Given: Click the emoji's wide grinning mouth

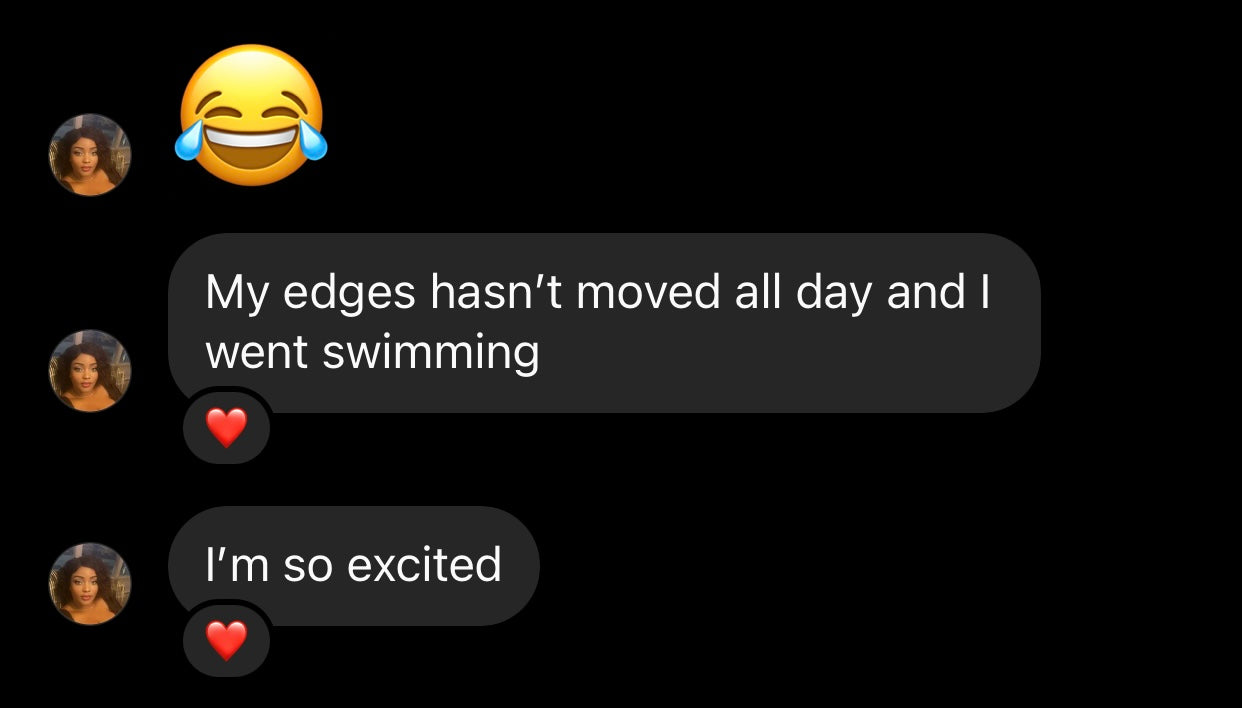Looking at the screenshot, I should tap(252, 148).
